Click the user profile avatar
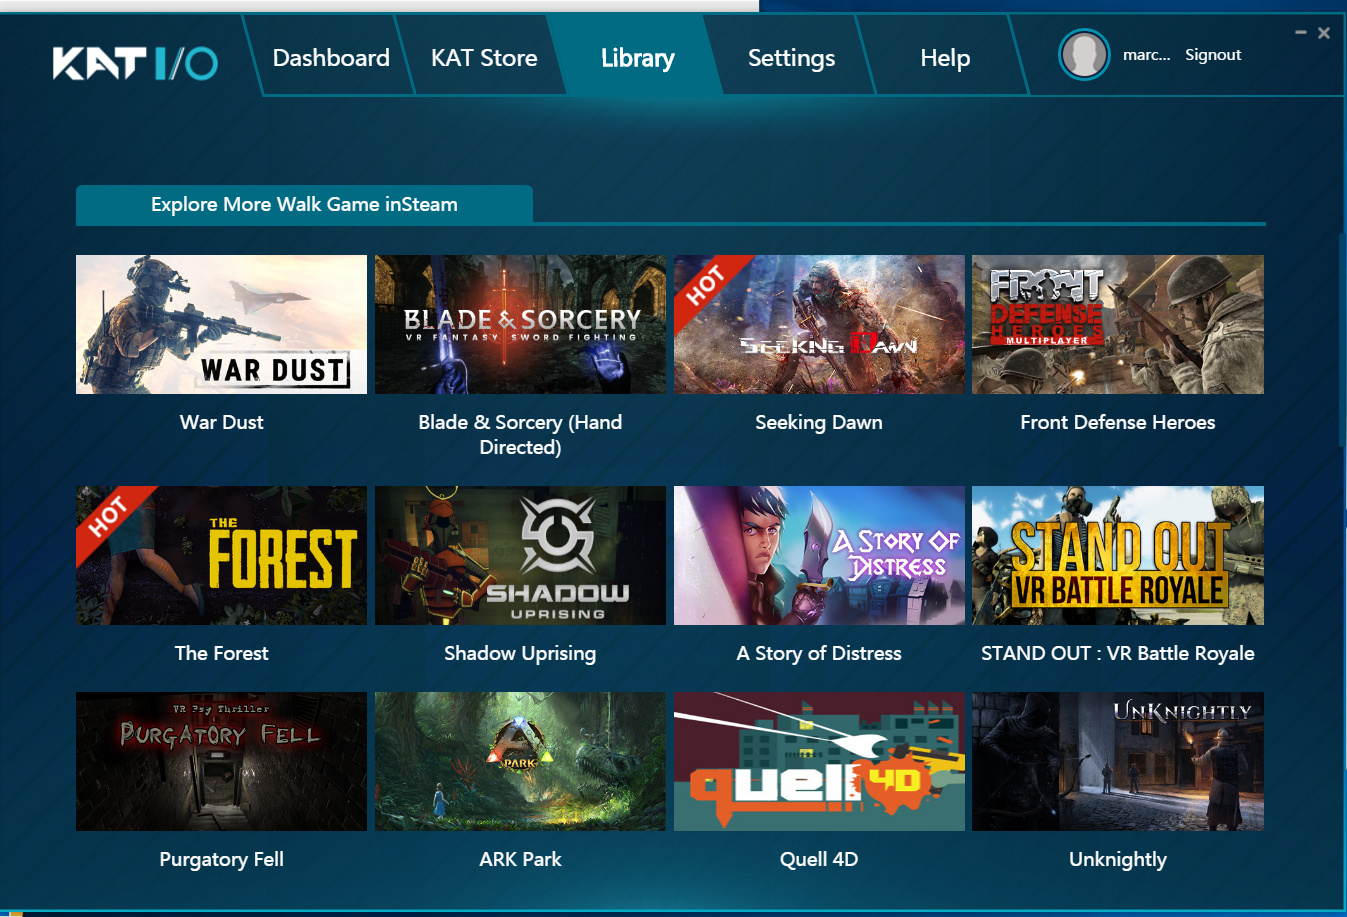1347x917 pixels. [x=1084, y=55]
